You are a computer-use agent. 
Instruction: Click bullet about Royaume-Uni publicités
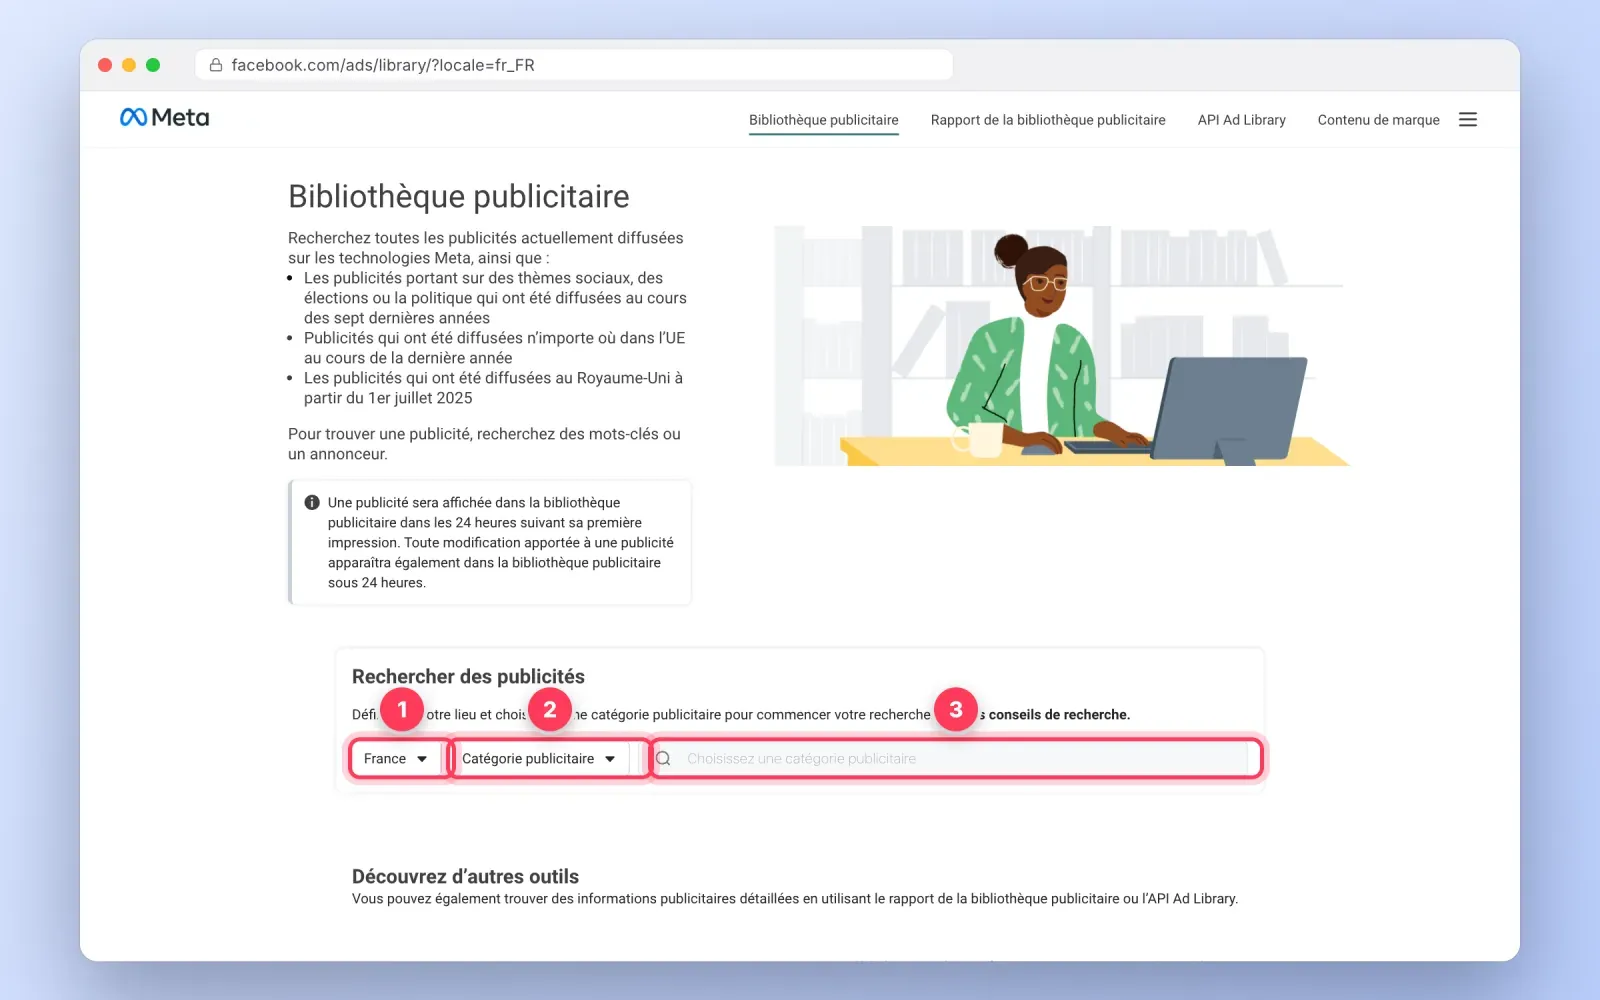493,388
